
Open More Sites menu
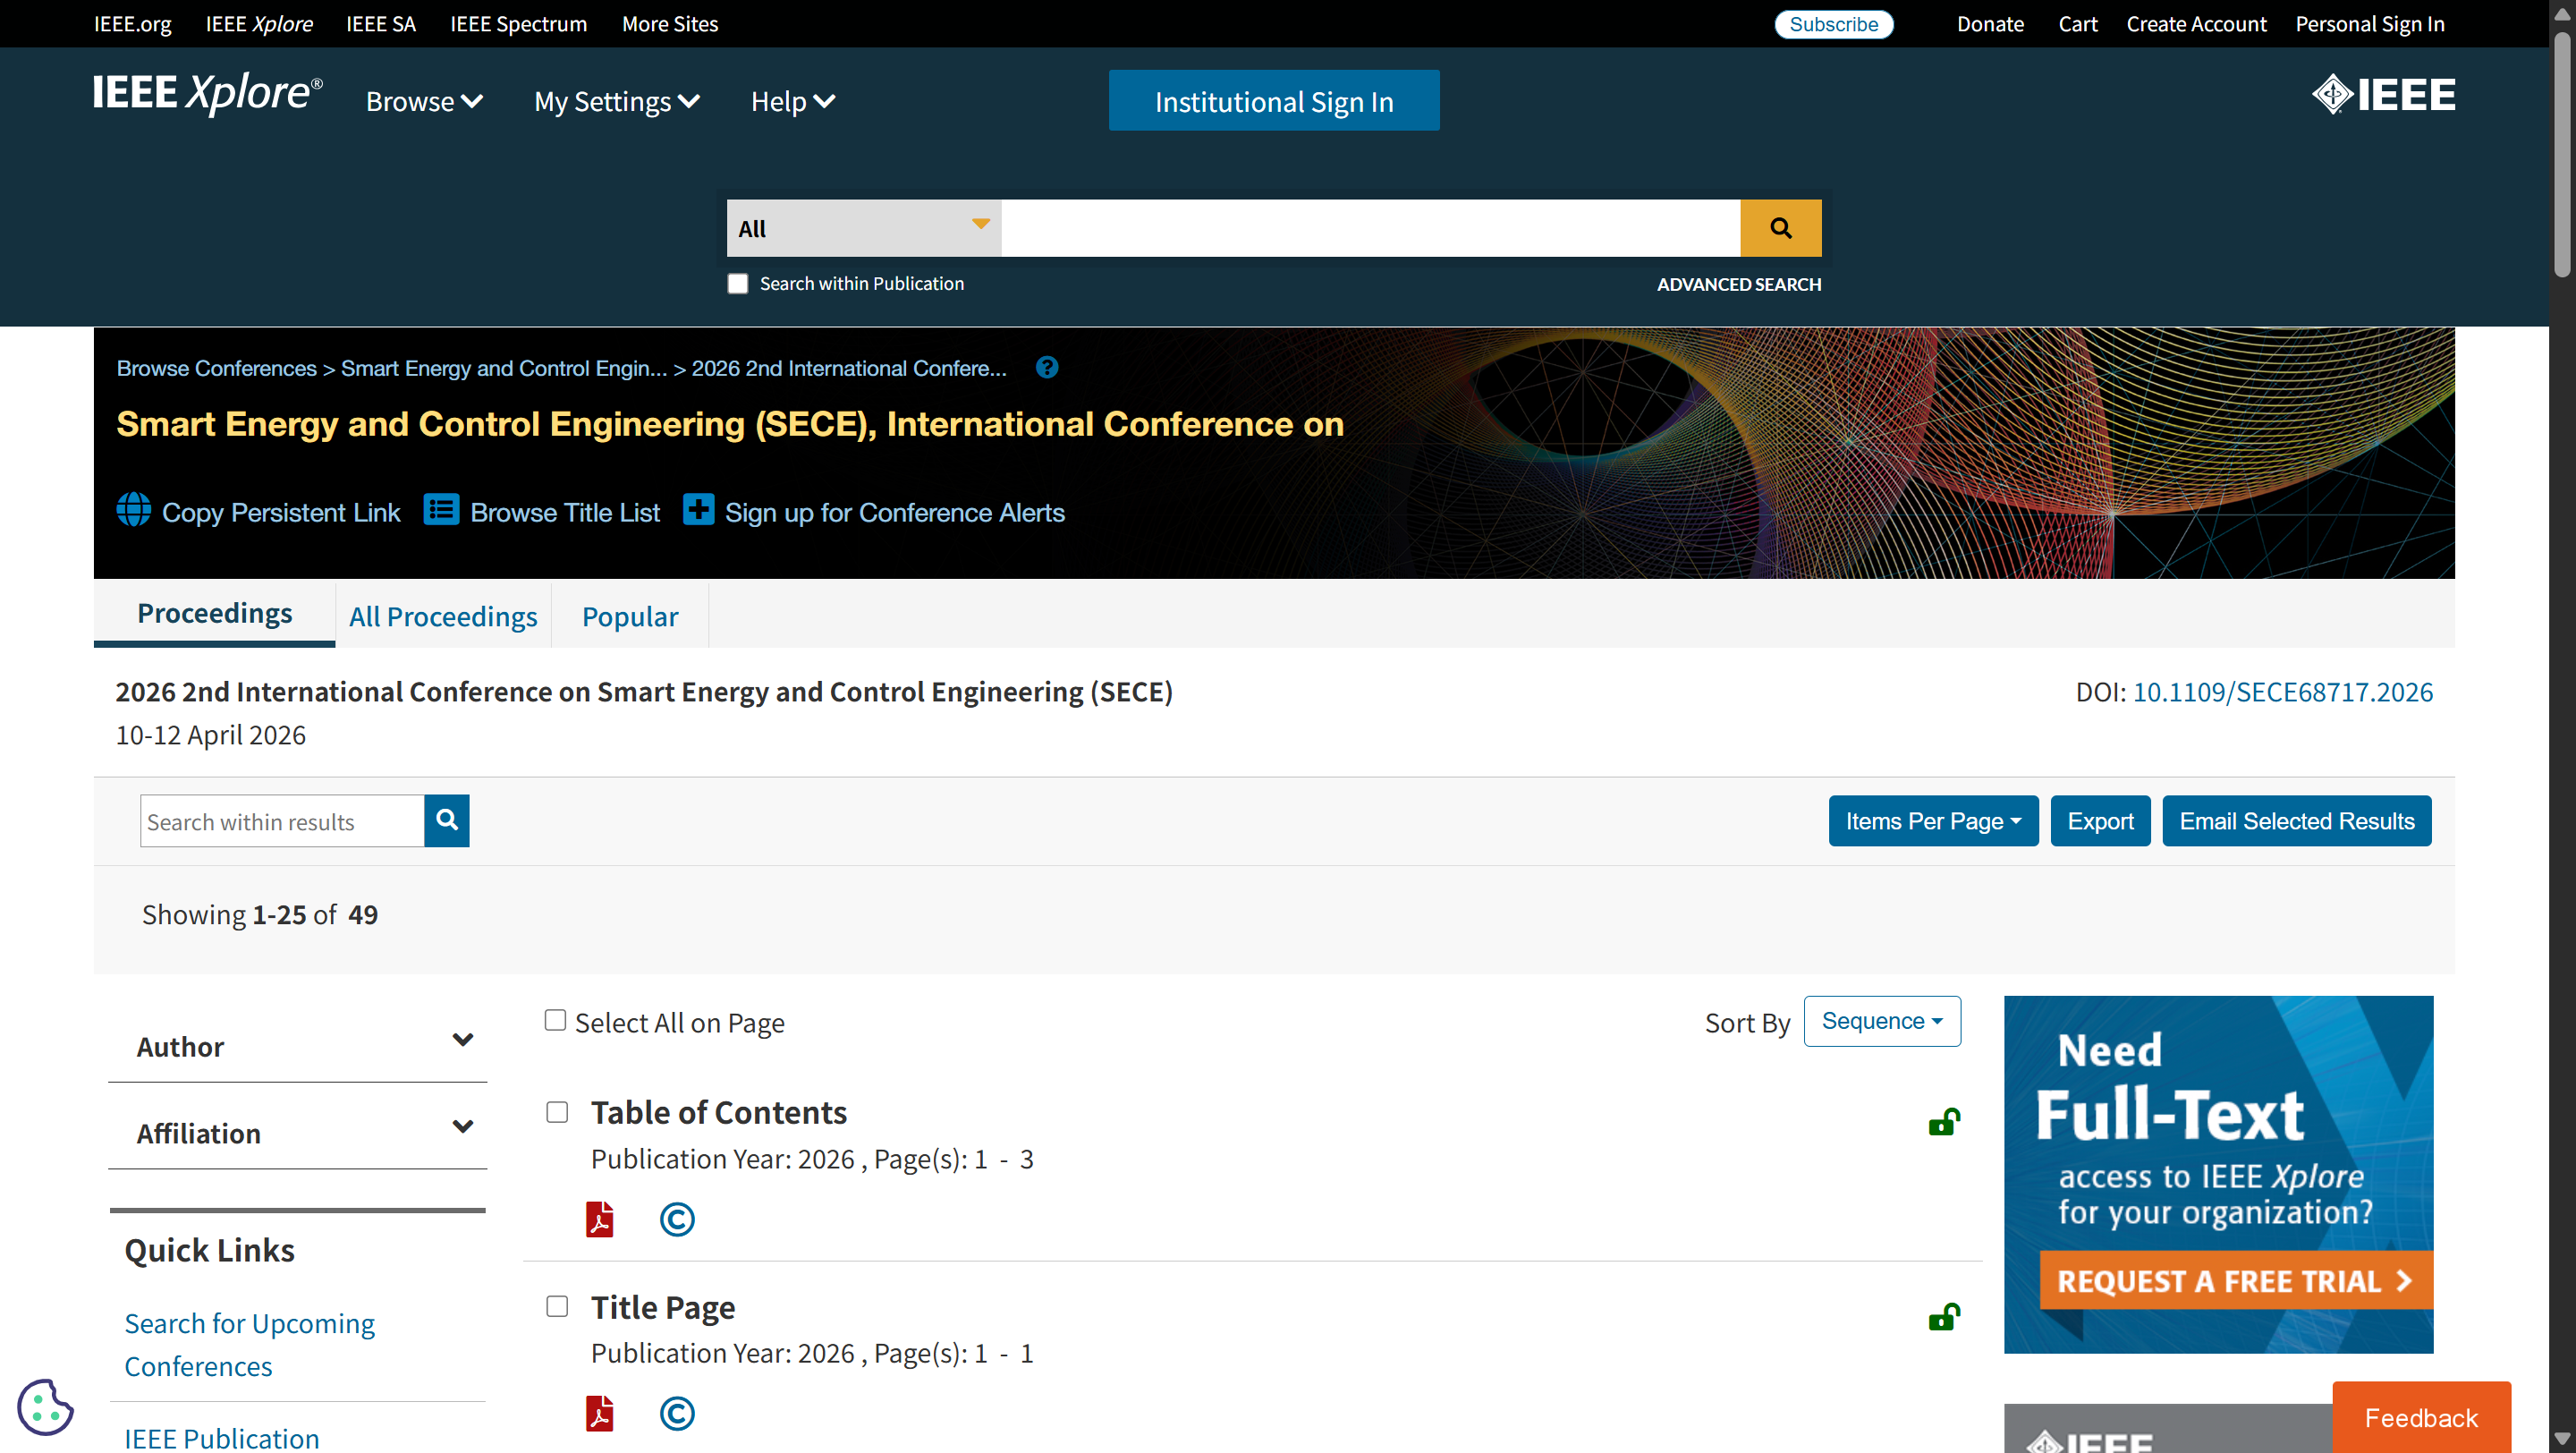[x=670, y=24]
